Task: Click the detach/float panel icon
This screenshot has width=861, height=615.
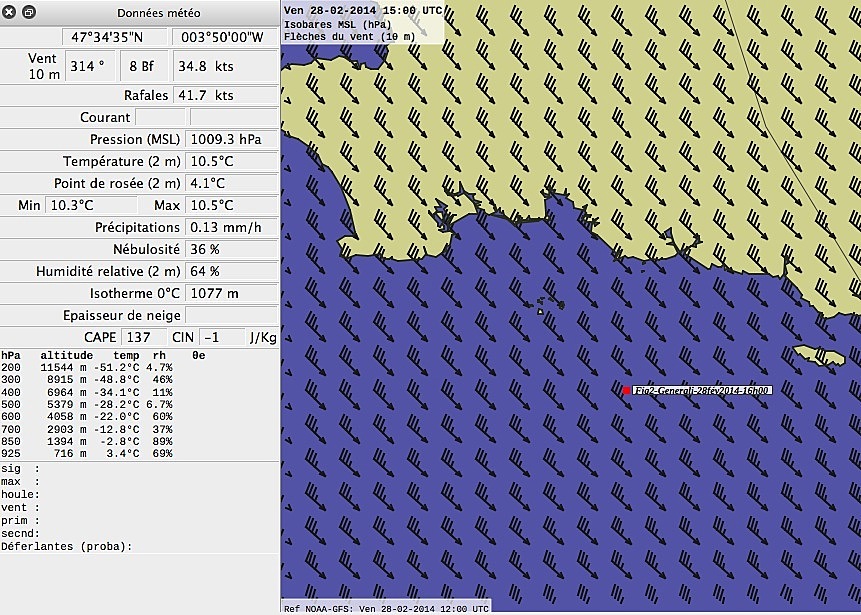Action: click(x=29, y=12)
